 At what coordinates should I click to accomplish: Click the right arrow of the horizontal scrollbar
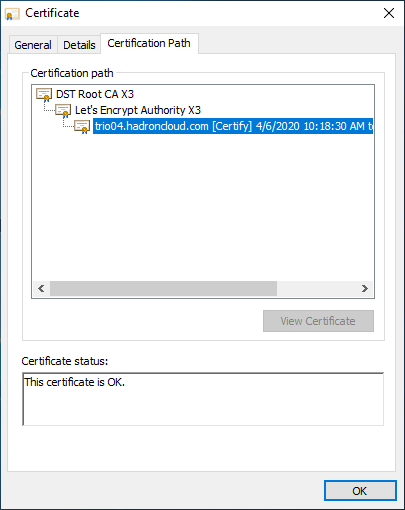click(x=365, y=288)
